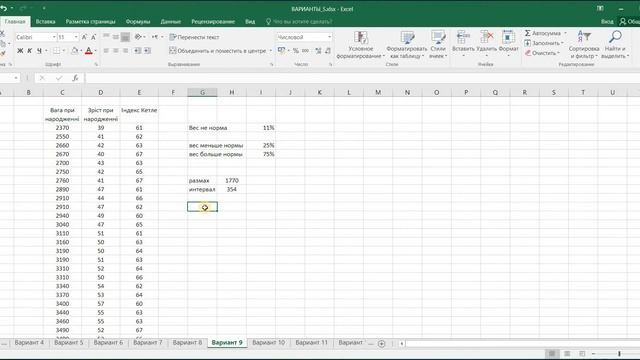Expand Объединить и поместить в центре arrow
This screenshot has height=360, width=640.
tap(271, 51)
